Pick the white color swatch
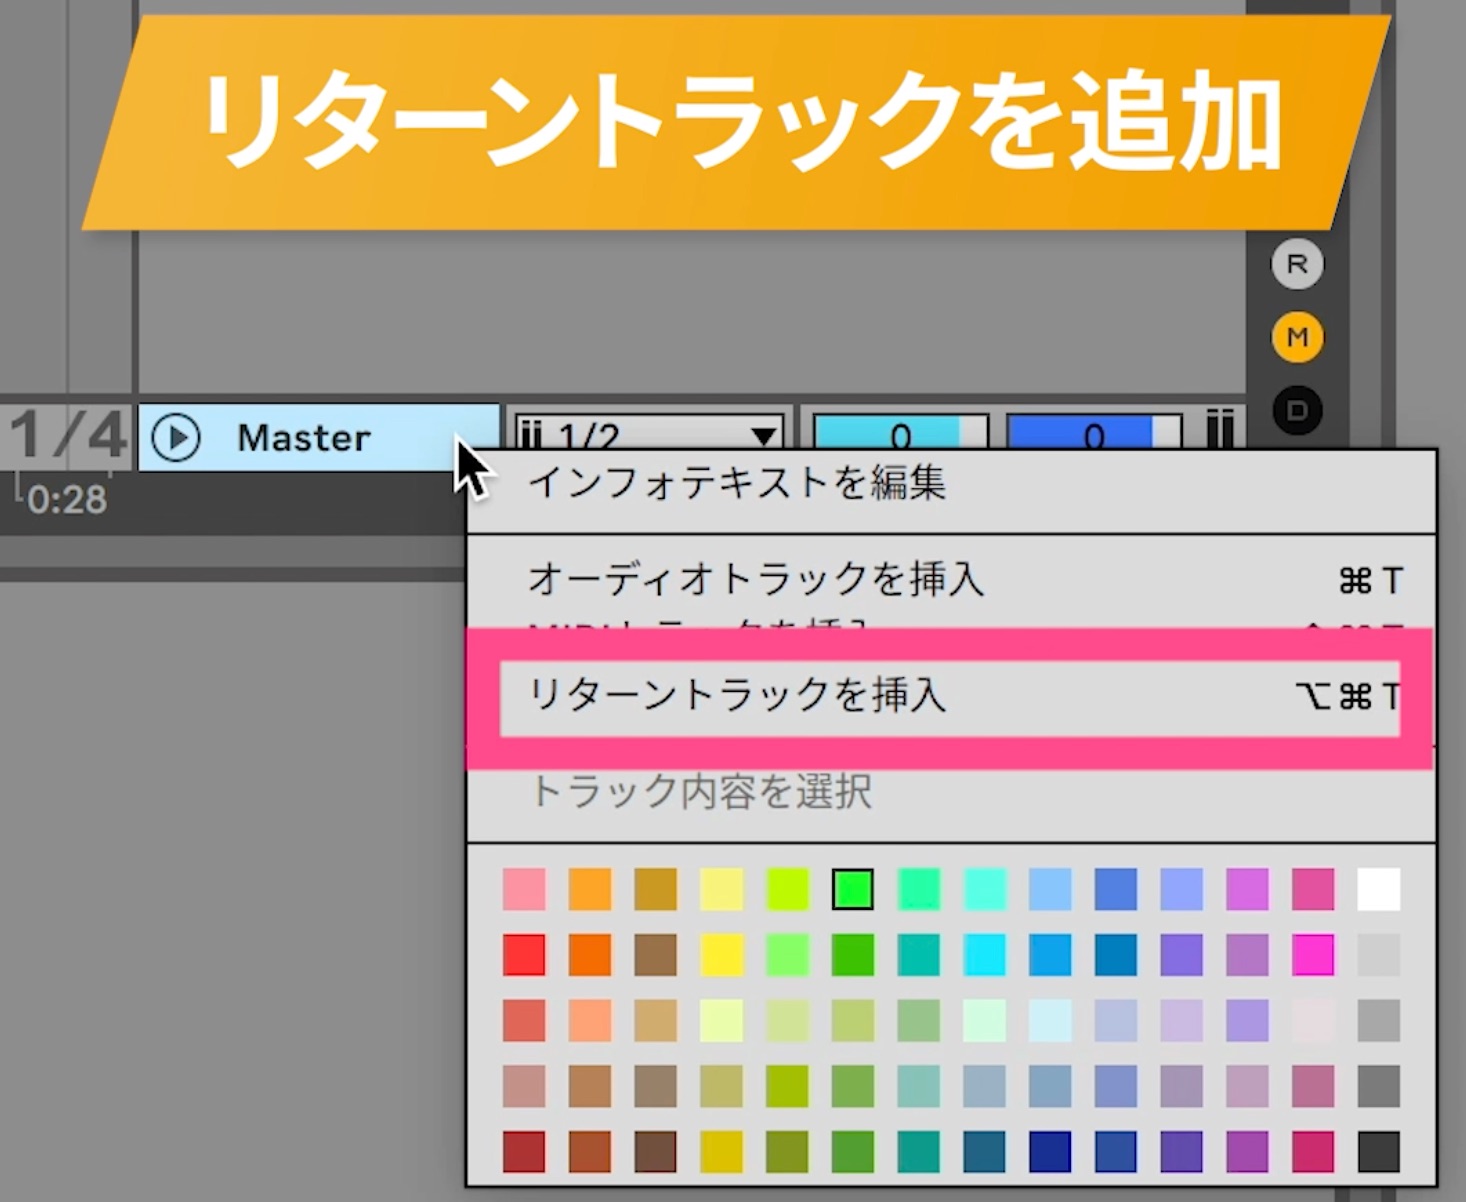 tap(1379, 889)
